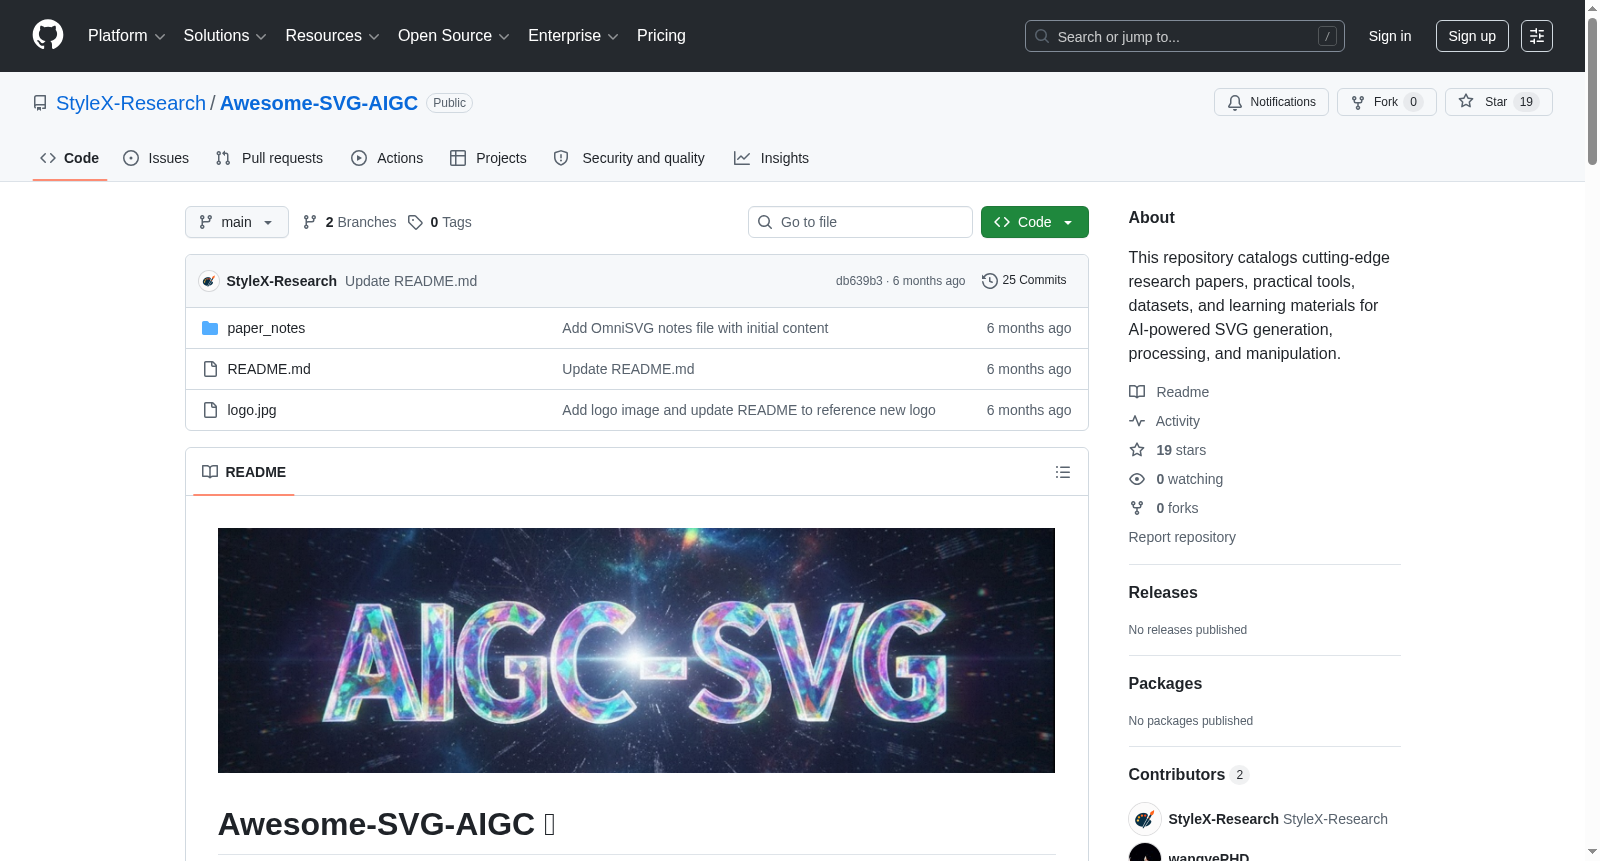
Task: Open the Awesome-SVG-AIGC repository link
Action: [x=319, y=103]
